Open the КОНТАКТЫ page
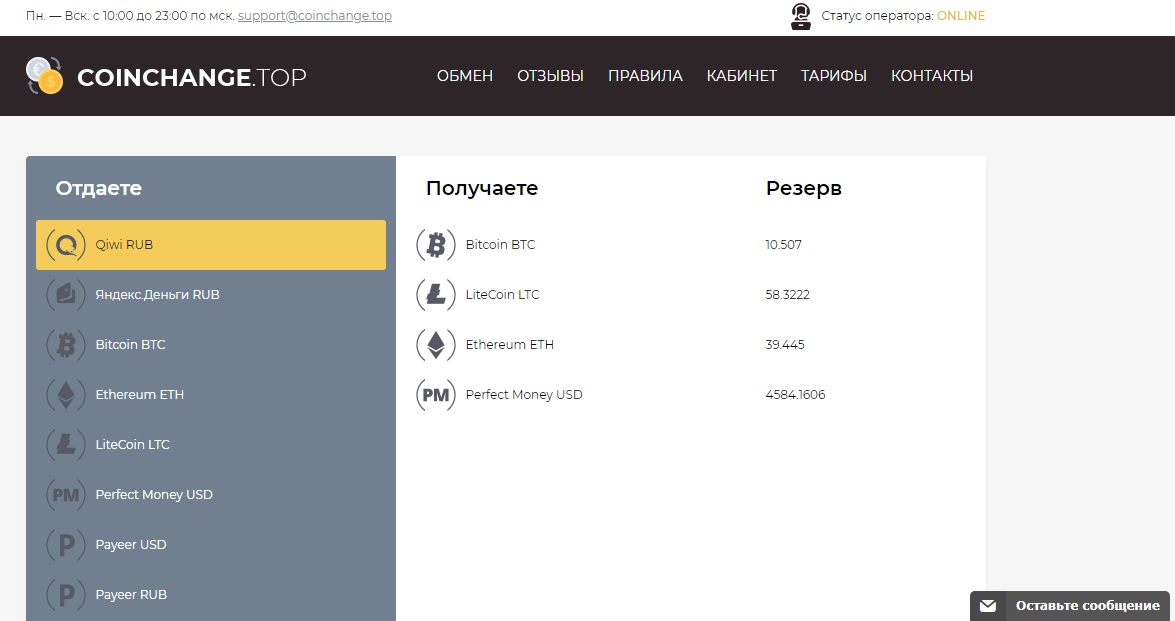 tap(931, 76)
